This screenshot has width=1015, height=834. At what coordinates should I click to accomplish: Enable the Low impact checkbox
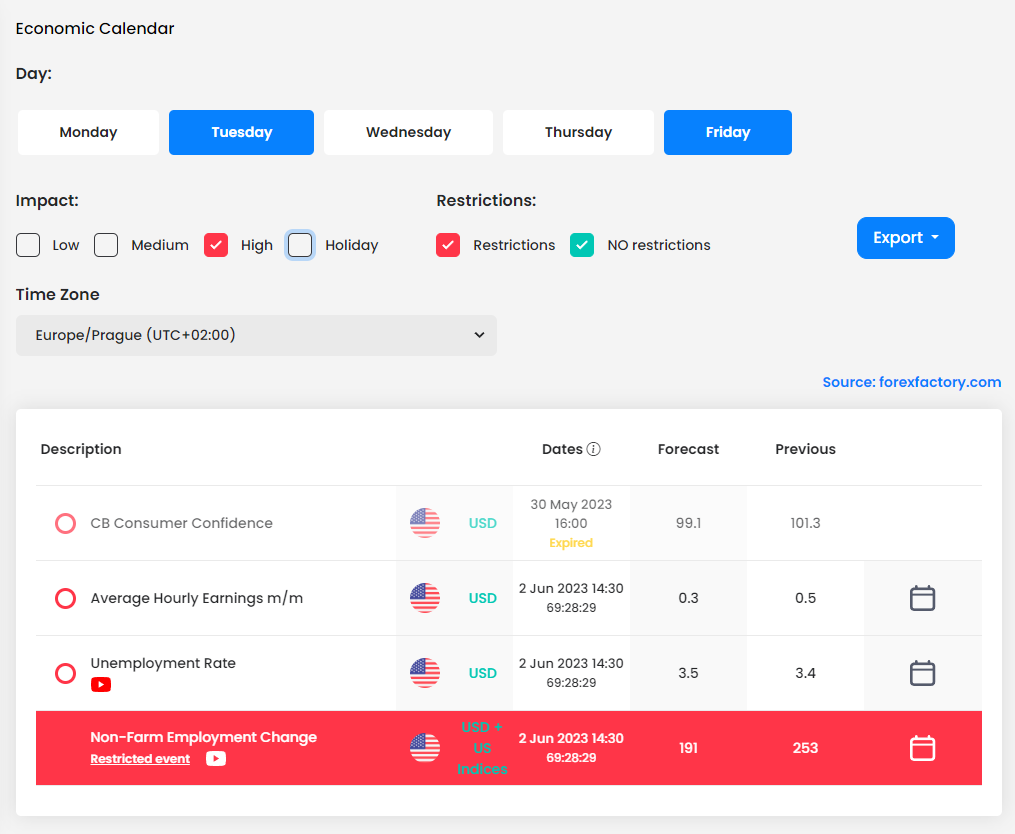pos(28,245)
